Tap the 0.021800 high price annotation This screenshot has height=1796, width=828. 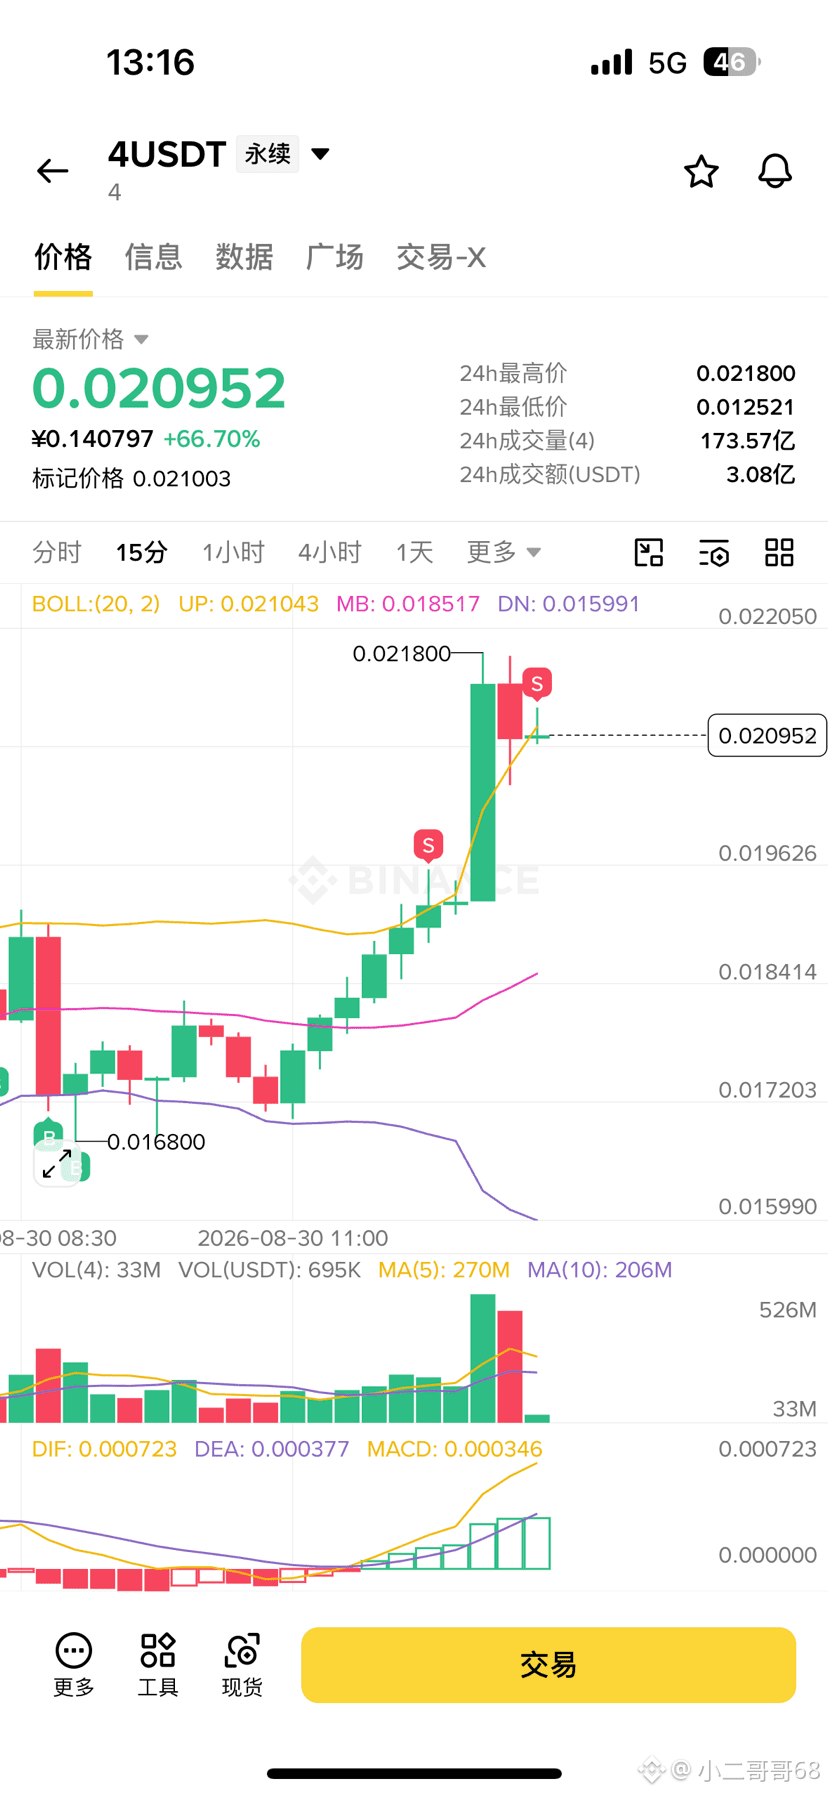click(x=402, y=654)
